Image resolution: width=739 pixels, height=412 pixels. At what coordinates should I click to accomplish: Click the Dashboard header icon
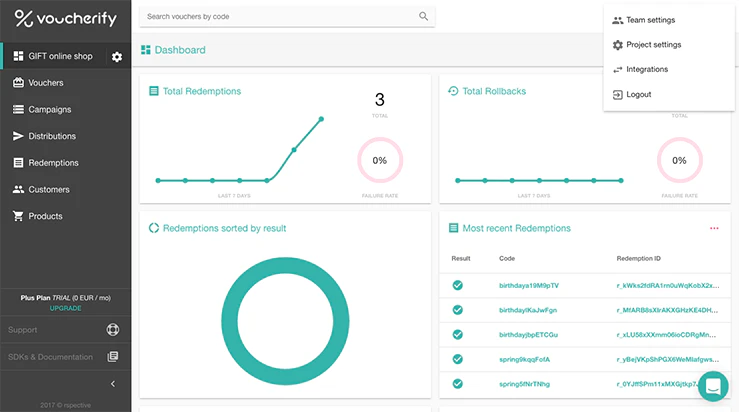(x=146, y=50)
